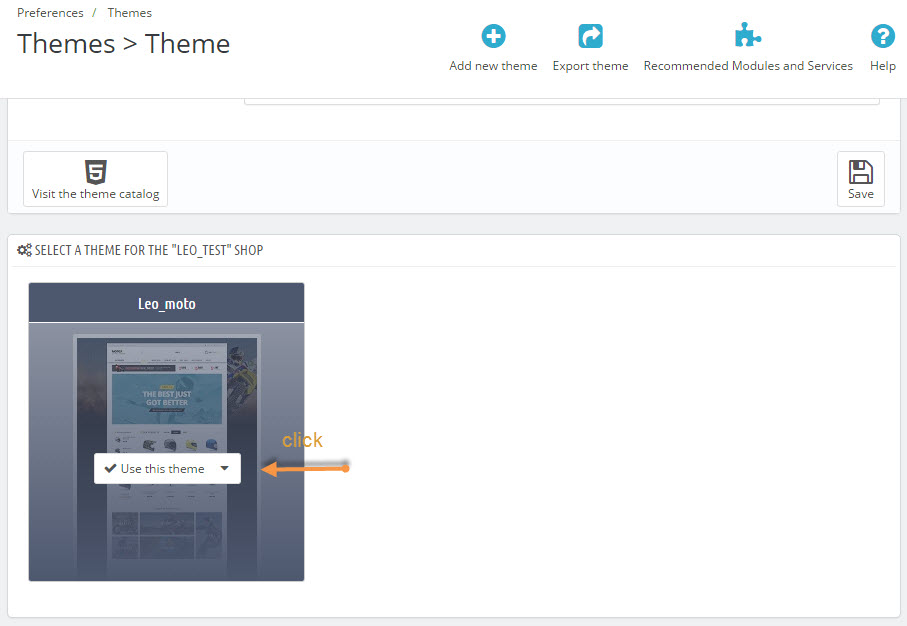Click the HTML5 theme catalog icon
This screenshot has height=626, width=907.
(95, 172)
